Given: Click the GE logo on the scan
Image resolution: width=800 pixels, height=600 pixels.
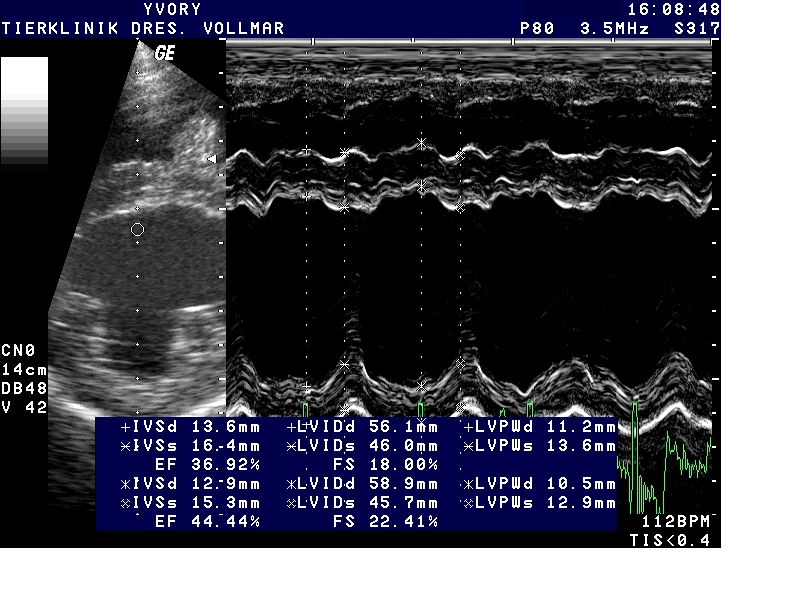Looking at the screenshot, I should click(165, 54).
